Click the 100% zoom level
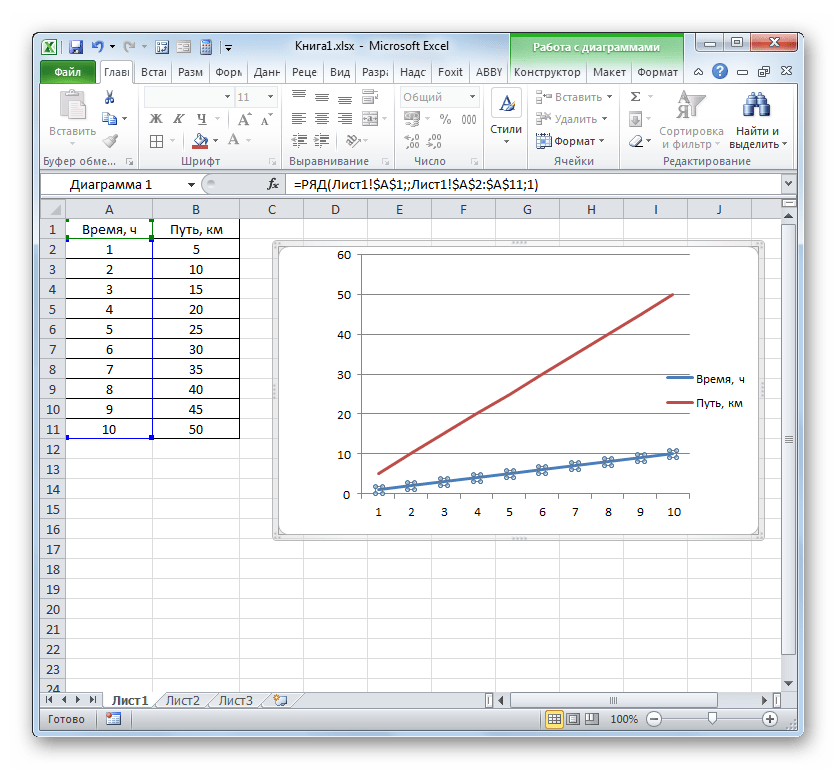 624,719
